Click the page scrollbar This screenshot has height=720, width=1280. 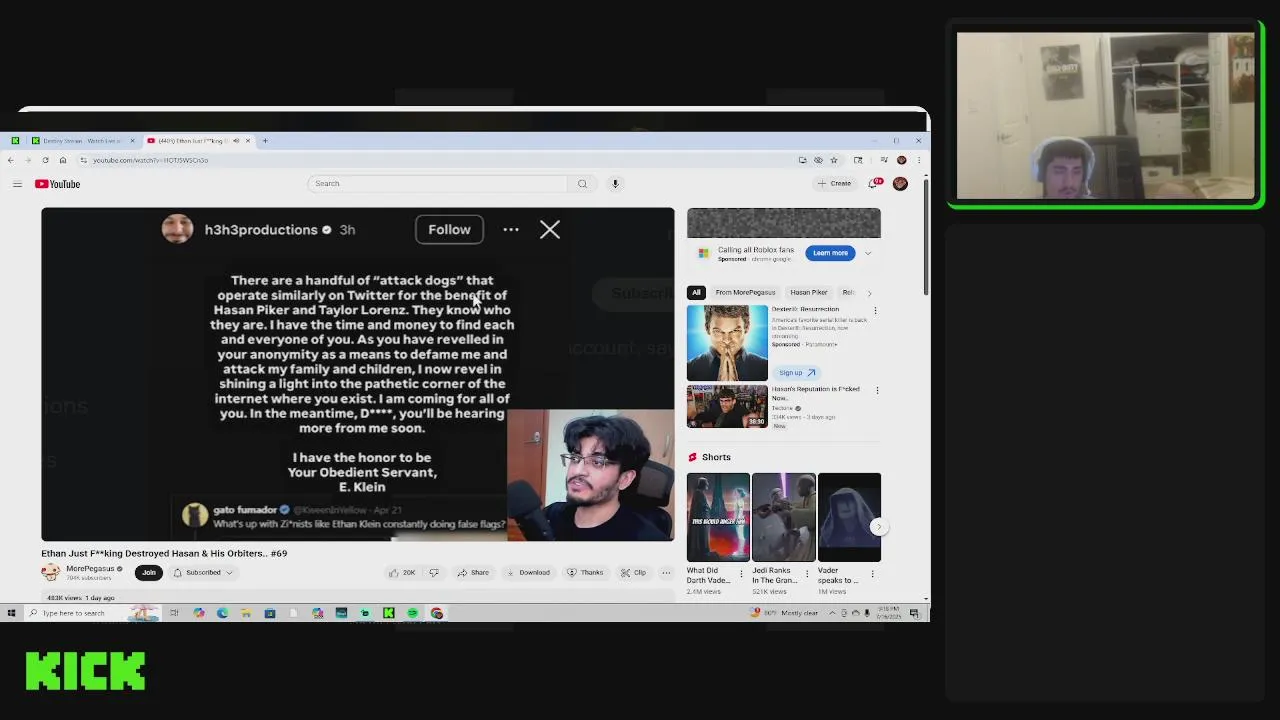pos(925,237)
